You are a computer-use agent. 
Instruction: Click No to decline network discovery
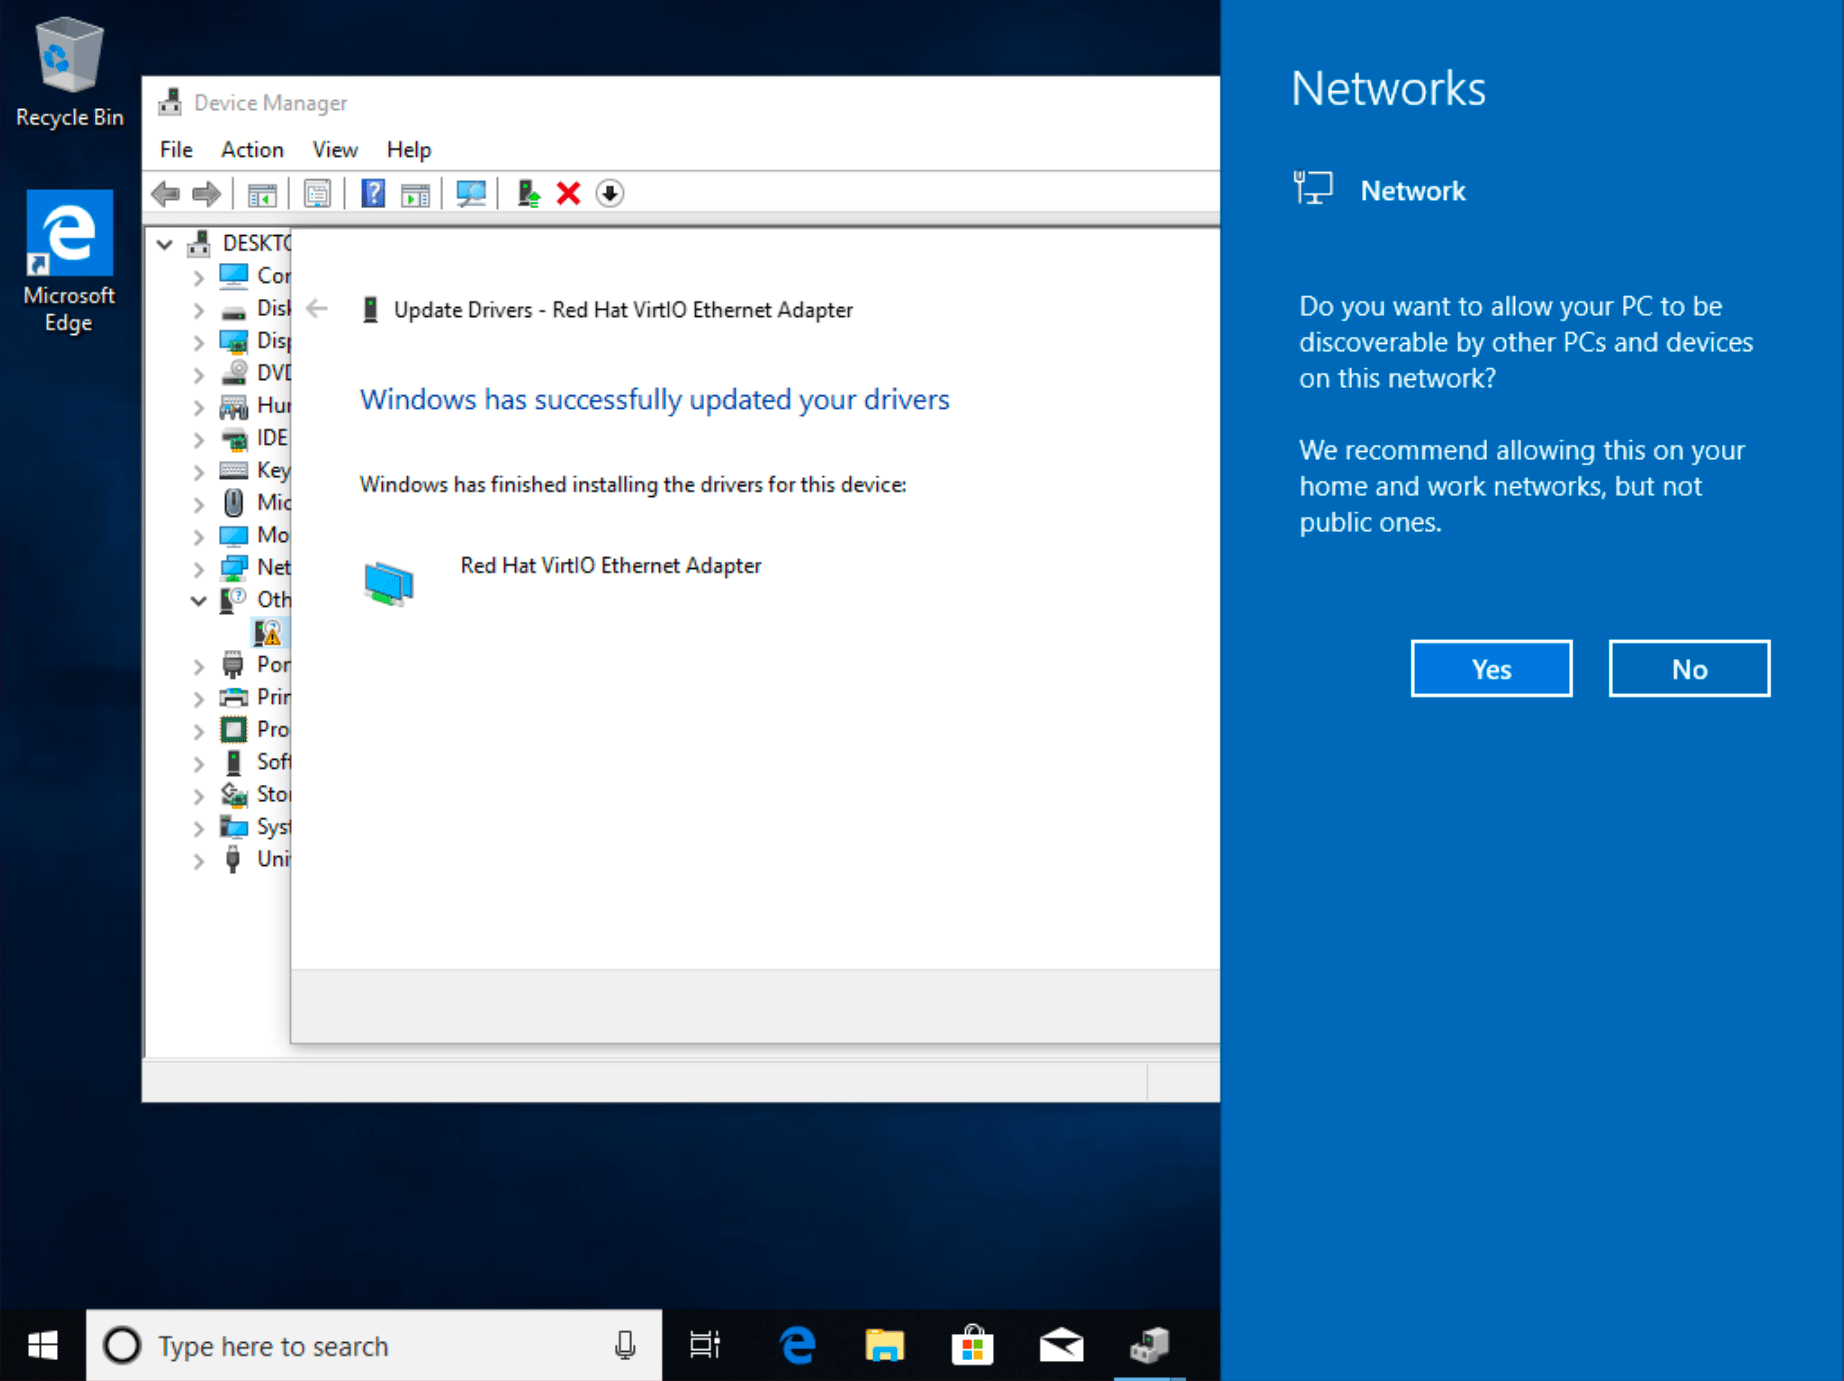point(1689,668)
